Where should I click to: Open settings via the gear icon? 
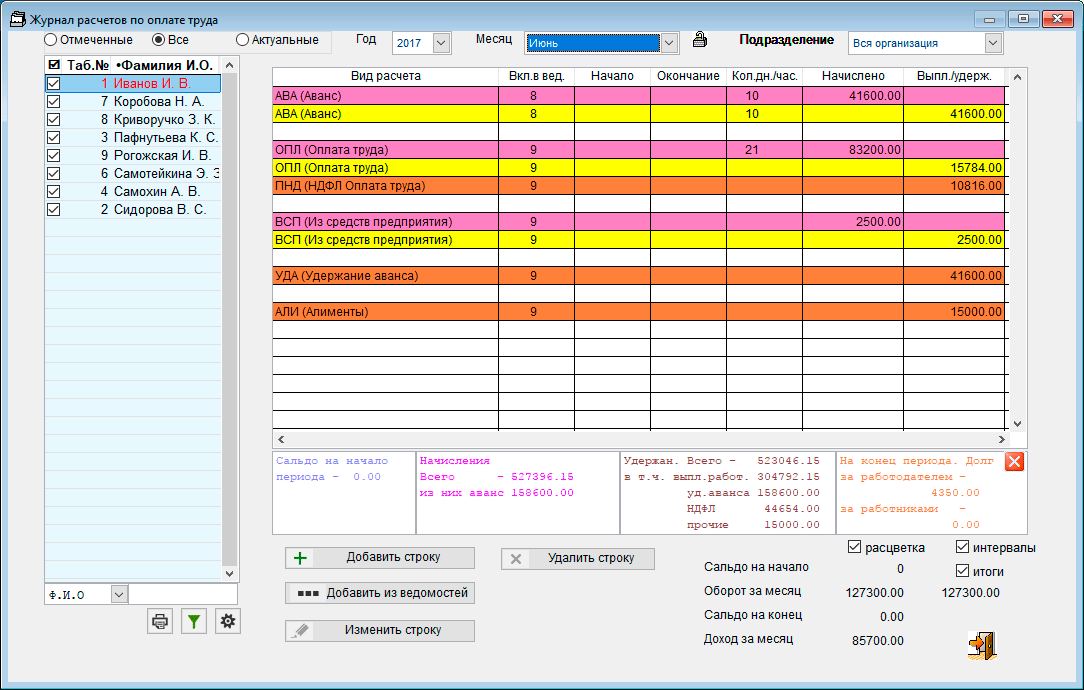click(x=227, y=622)
